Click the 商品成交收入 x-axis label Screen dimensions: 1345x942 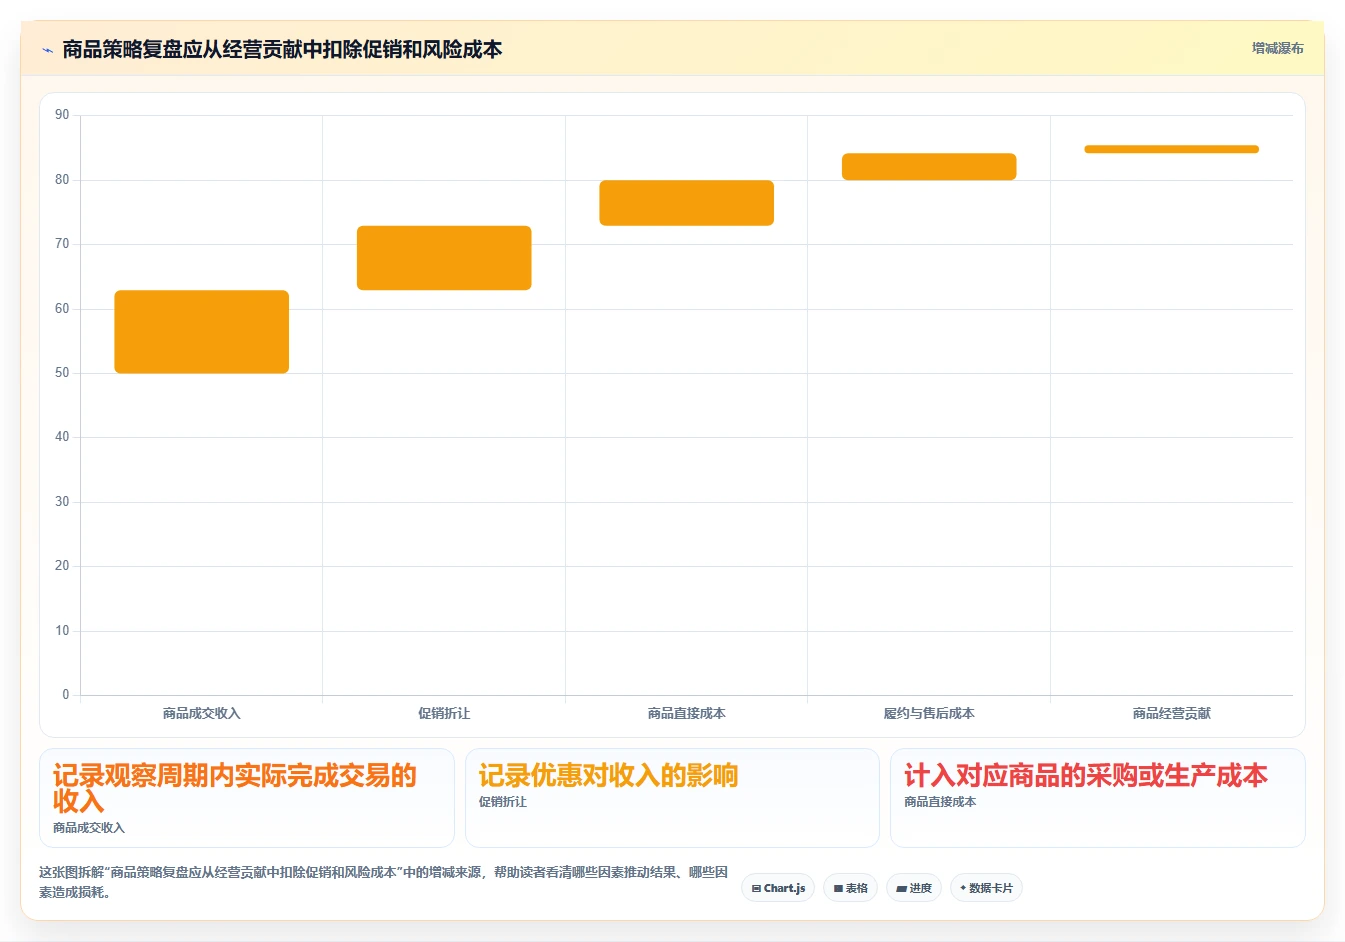tap(202, 713)
